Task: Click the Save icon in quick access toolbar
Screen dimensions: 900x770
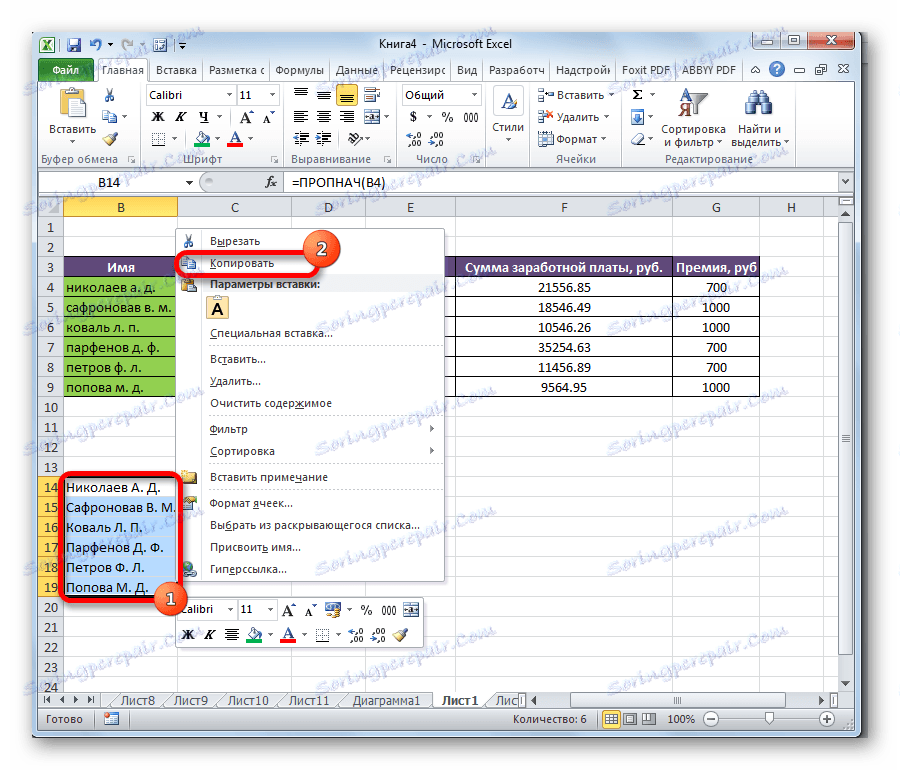Action: tap(74, 45)
